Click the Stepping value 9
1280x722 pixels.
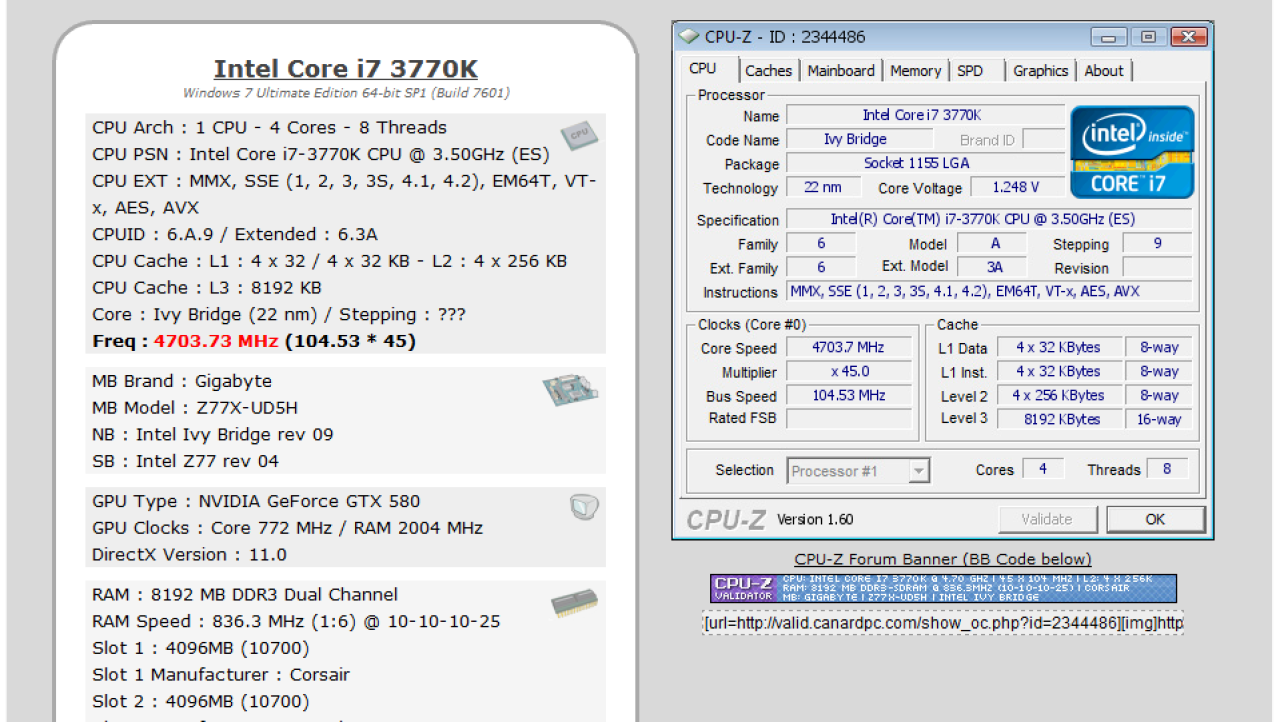1157,243
